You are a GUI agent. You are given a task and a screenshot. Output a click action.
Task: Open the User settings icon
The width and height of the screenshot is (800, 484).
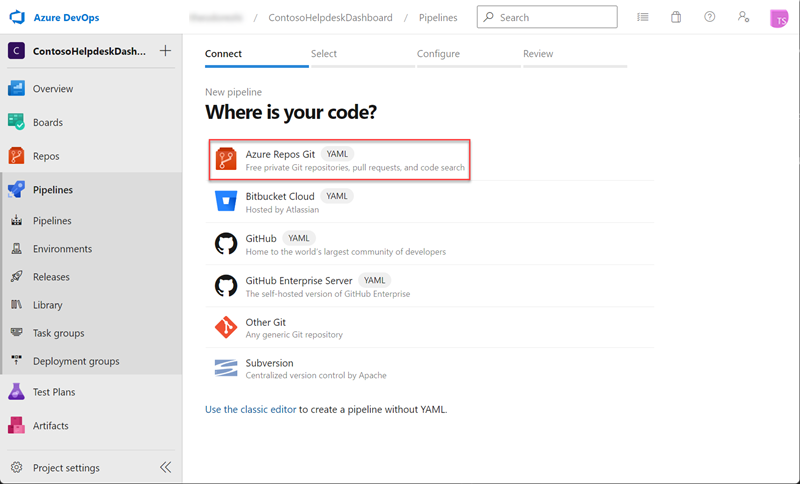pos(743,17)
